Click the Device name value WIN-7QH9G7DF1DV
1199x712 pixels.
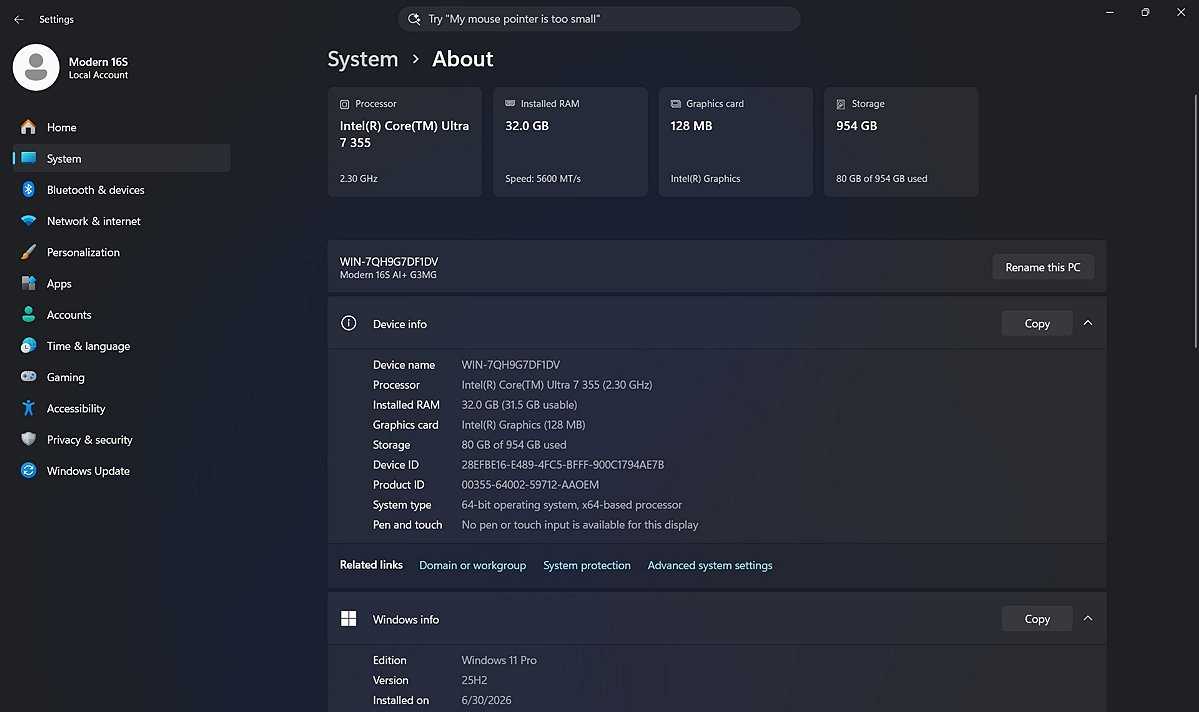[x=511, y=365]
